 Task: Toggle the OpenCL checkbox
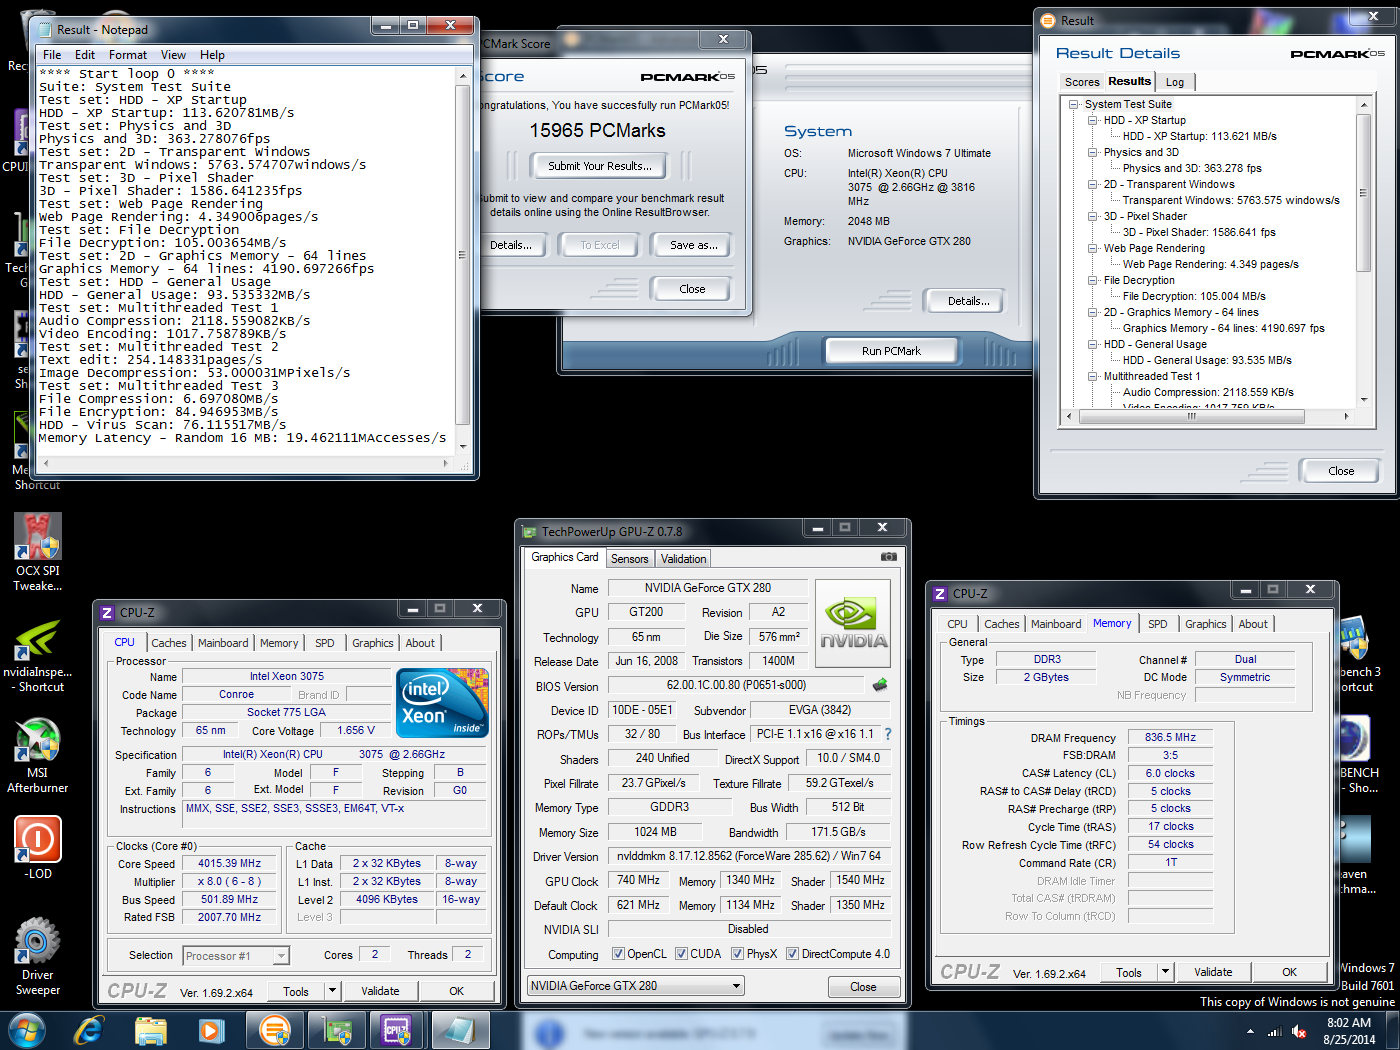pyautogui.click(x=618, y=954)
